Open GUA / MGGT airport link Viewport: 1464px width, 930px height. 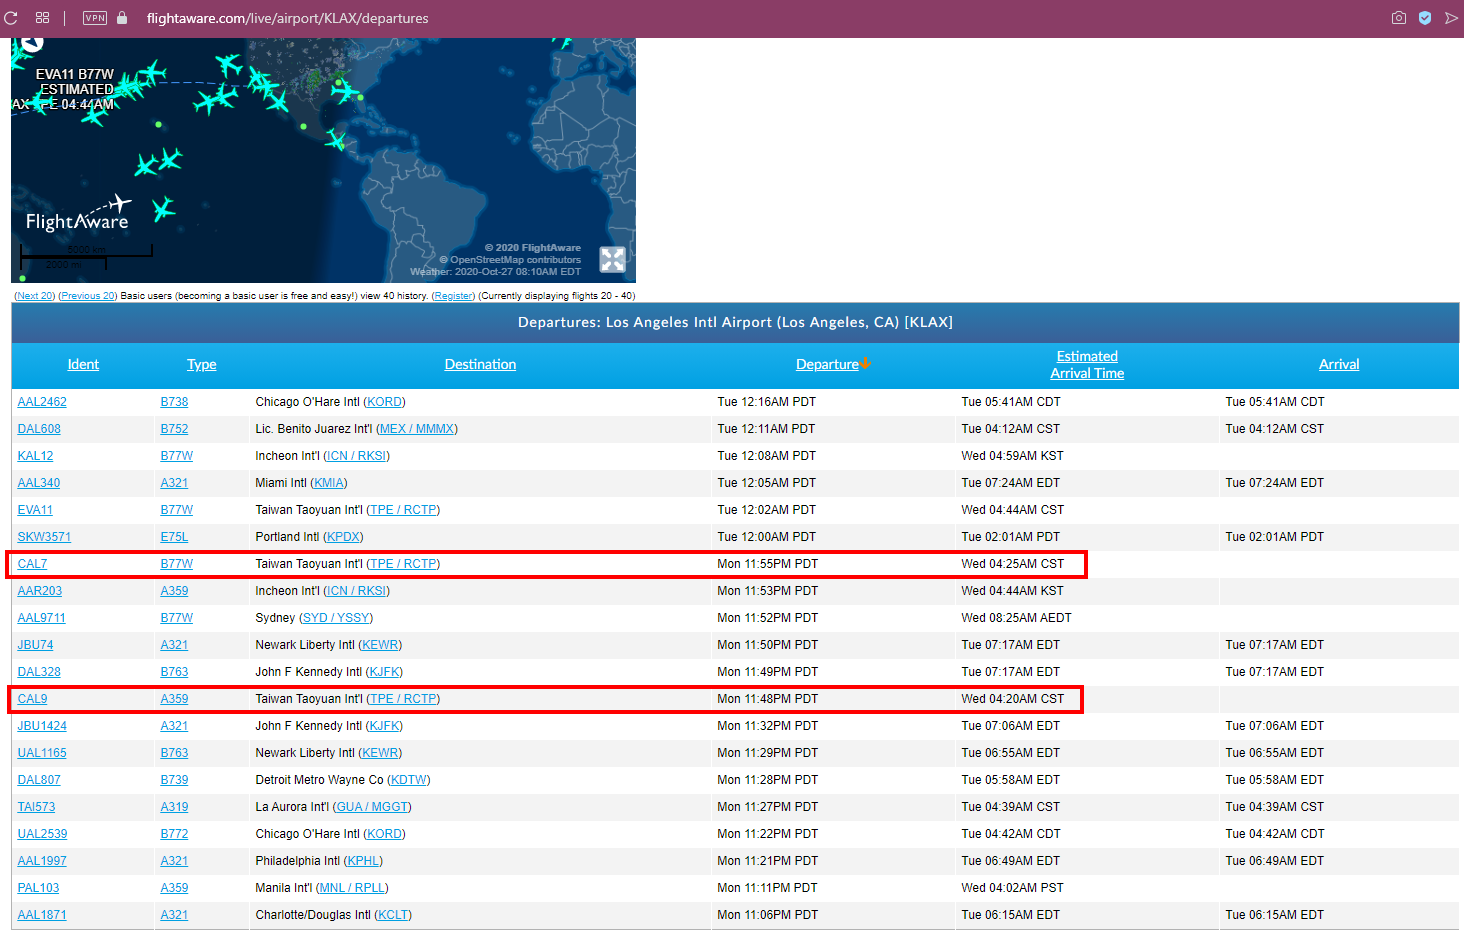[x=372, y=807]
